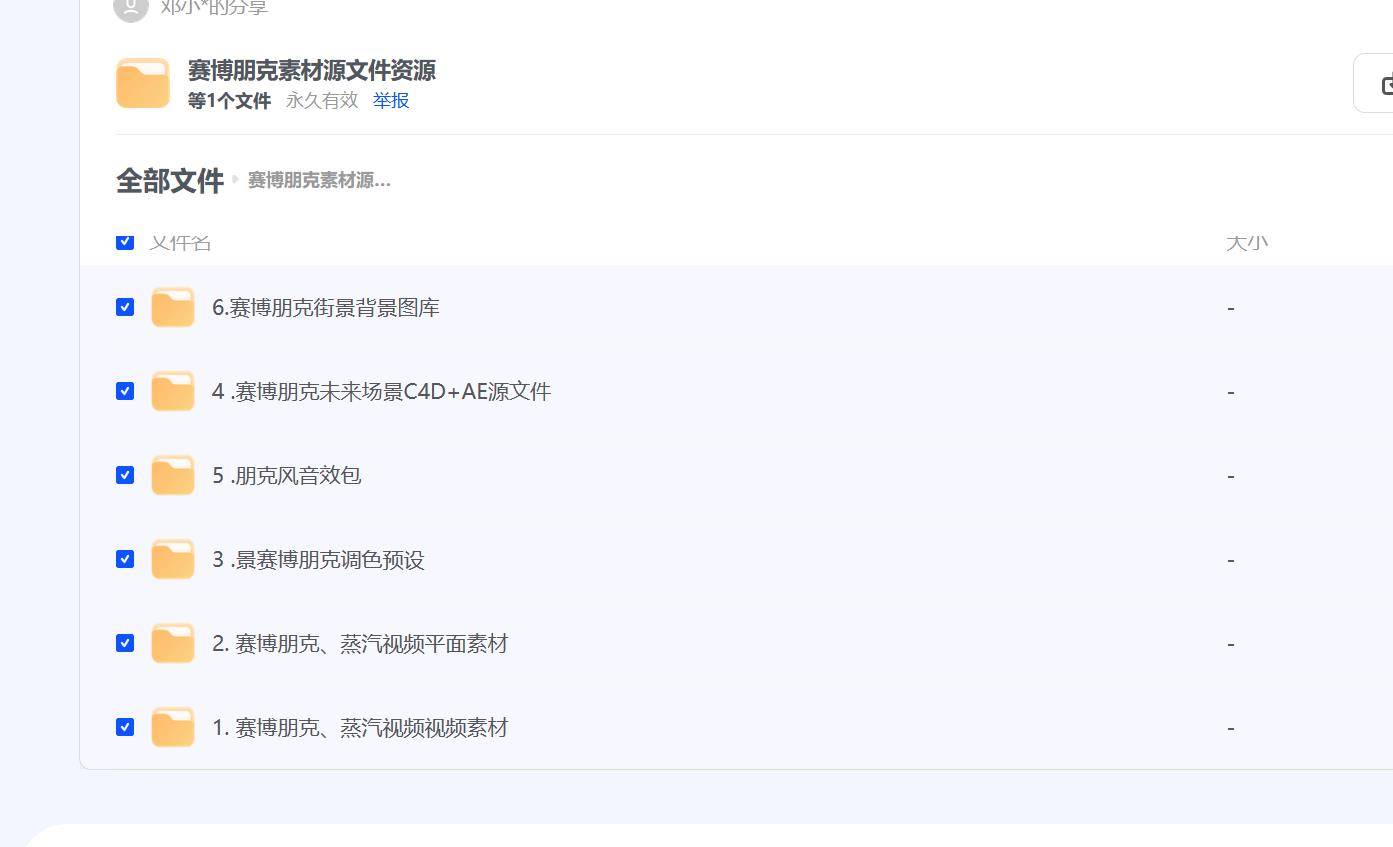Click the 等1个文件 file count text

point(229,100)
